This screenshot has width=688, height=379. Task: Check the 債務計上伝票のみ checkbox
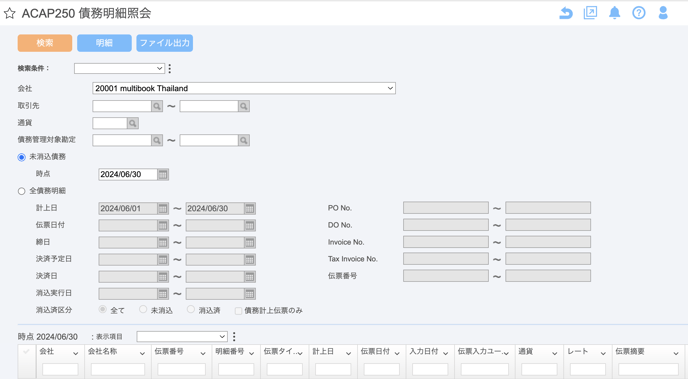238,311
